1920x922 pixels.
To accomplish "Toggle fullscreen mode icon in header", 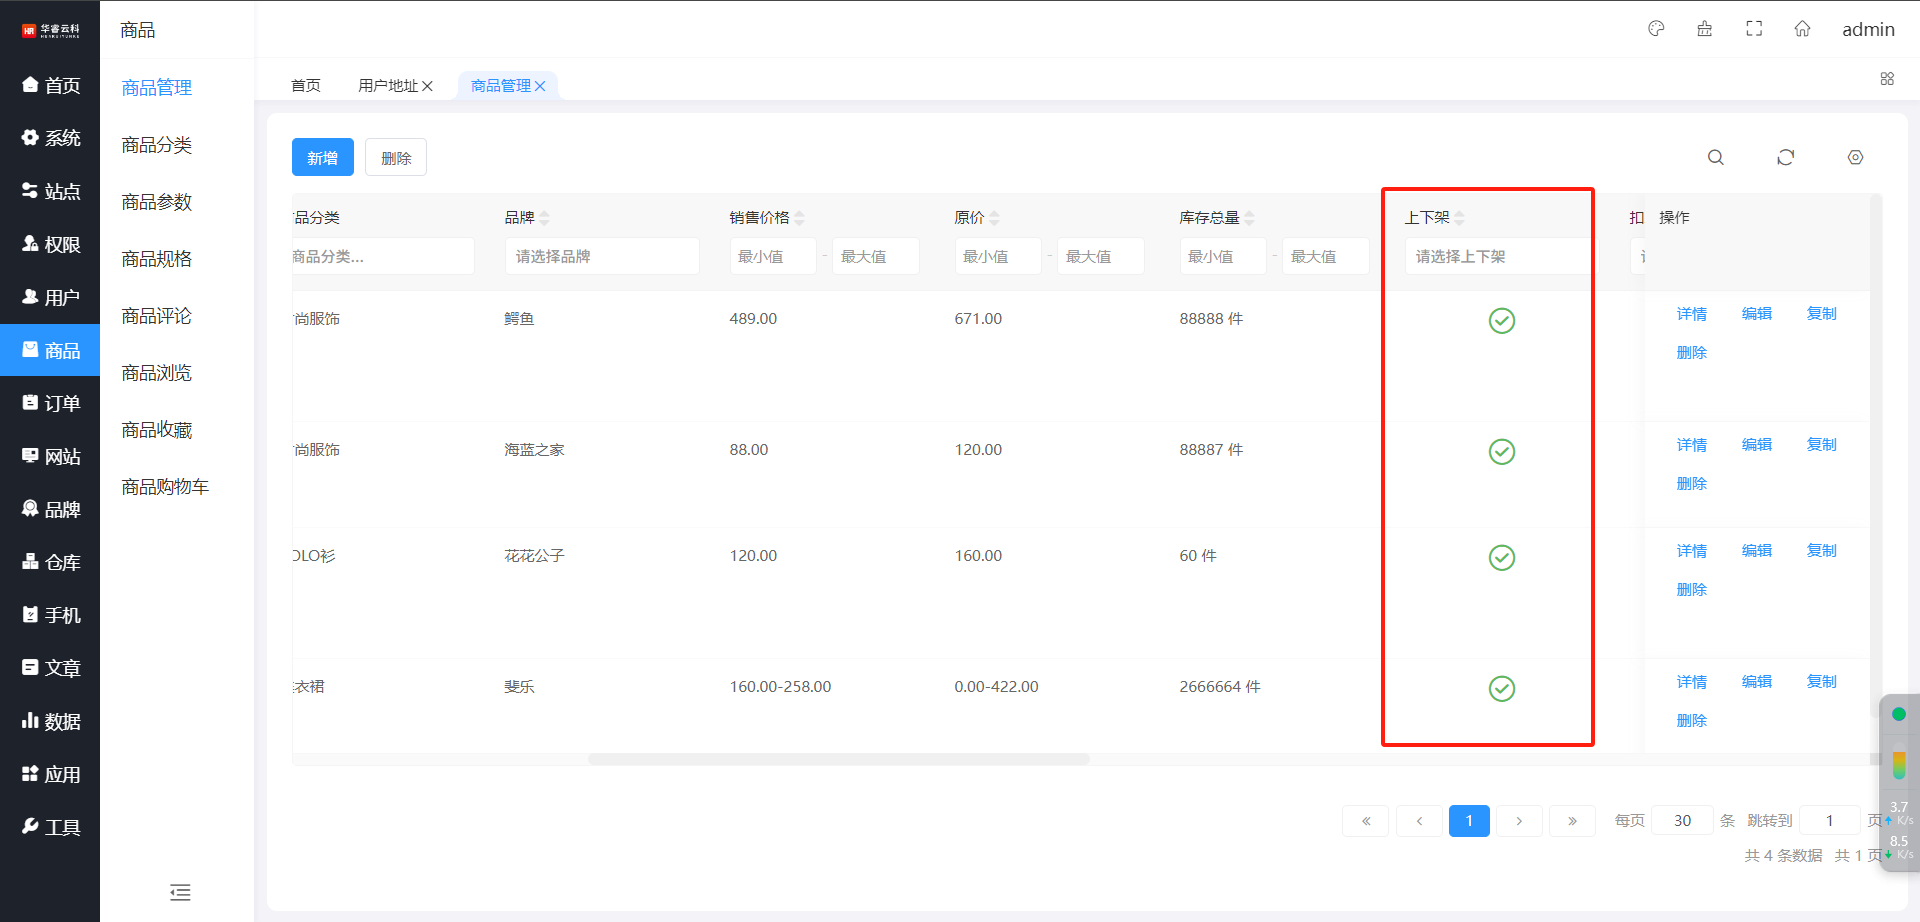I will (x=1754, y=29).
